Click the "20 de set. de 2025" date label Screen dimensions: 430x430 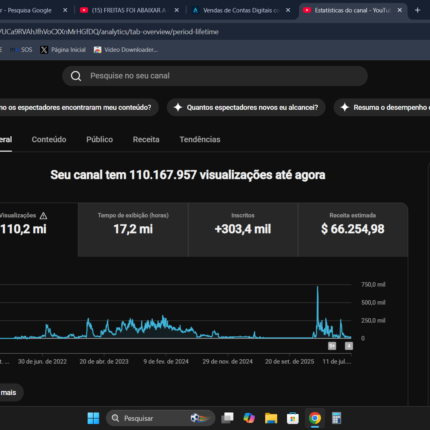point(289,361)
